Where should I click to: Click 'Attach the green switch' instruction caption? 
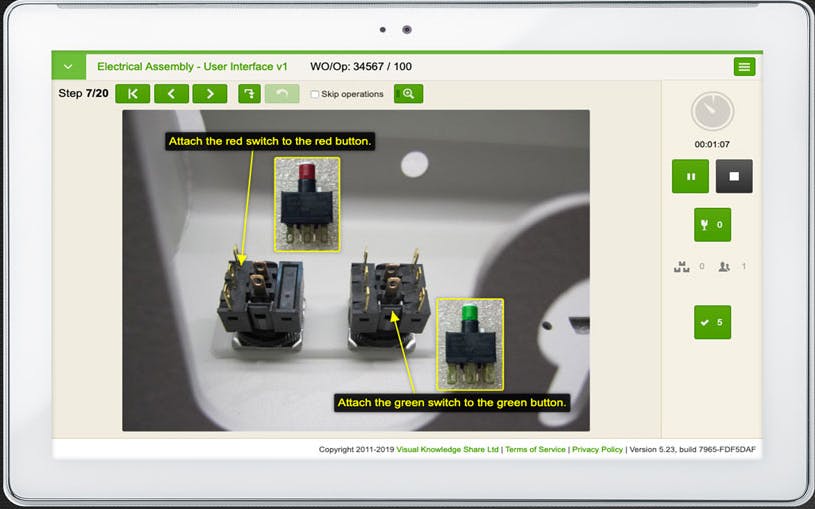pyautogui.click(x=452, y=403)
